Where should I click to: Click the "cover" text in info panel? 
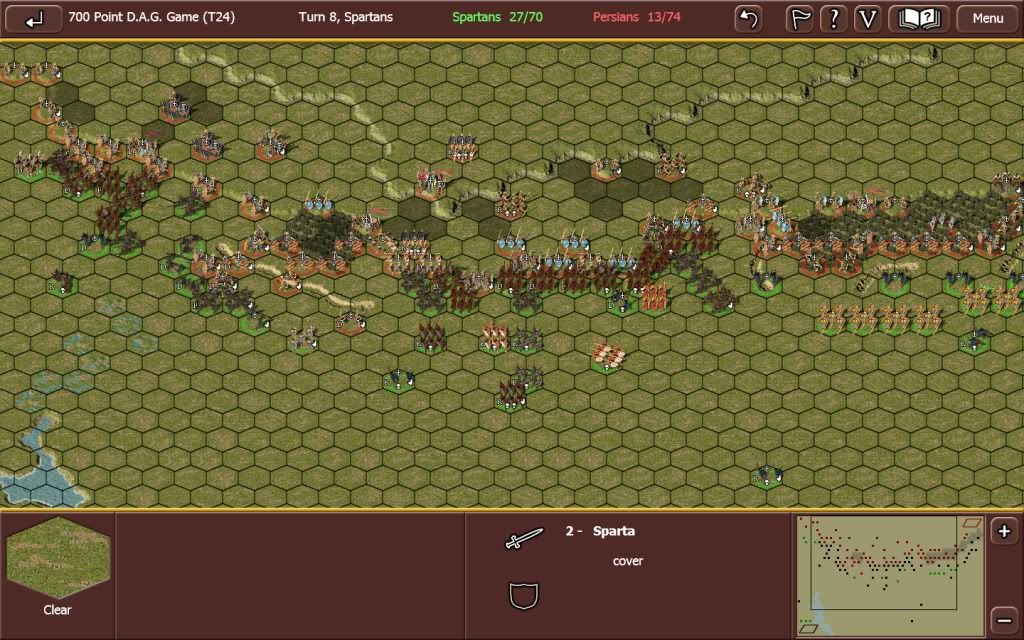coord(628,561)
